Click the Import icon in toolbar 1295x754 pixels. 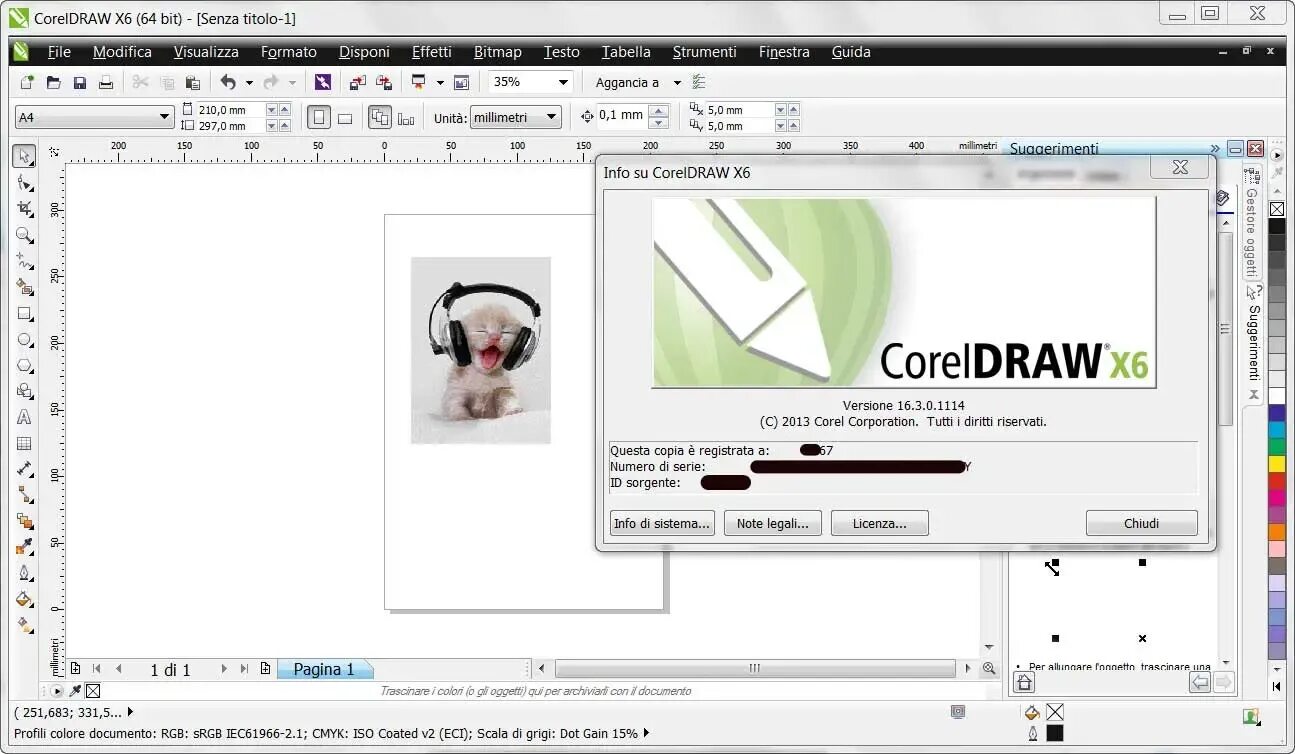pos(357,83)
